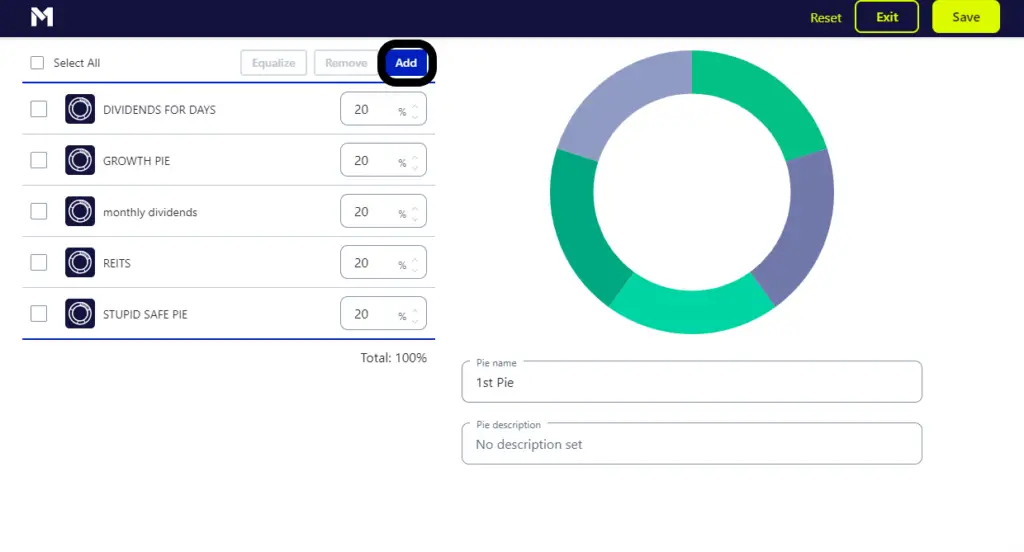
Task: Click the Reset link
Action: click(825, 18)
